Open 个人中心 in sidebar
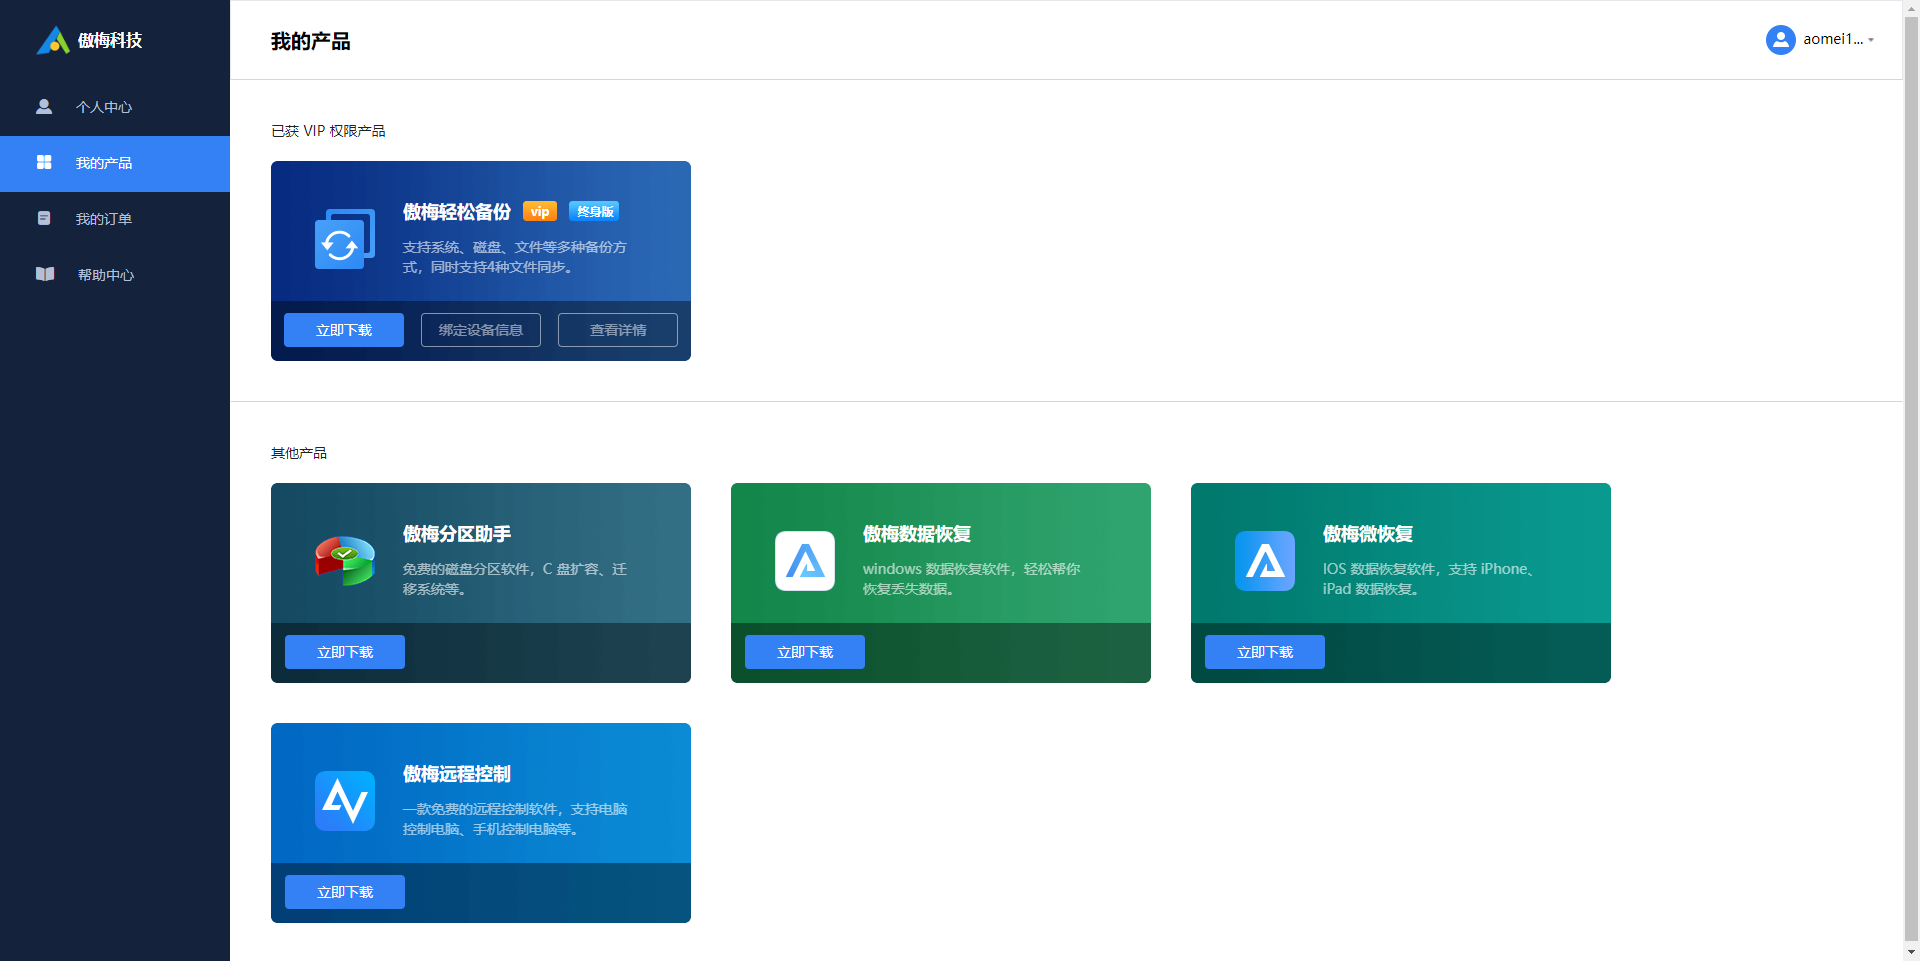The width and height of the screenshot is (1920, 961). (x=115, y=107)
